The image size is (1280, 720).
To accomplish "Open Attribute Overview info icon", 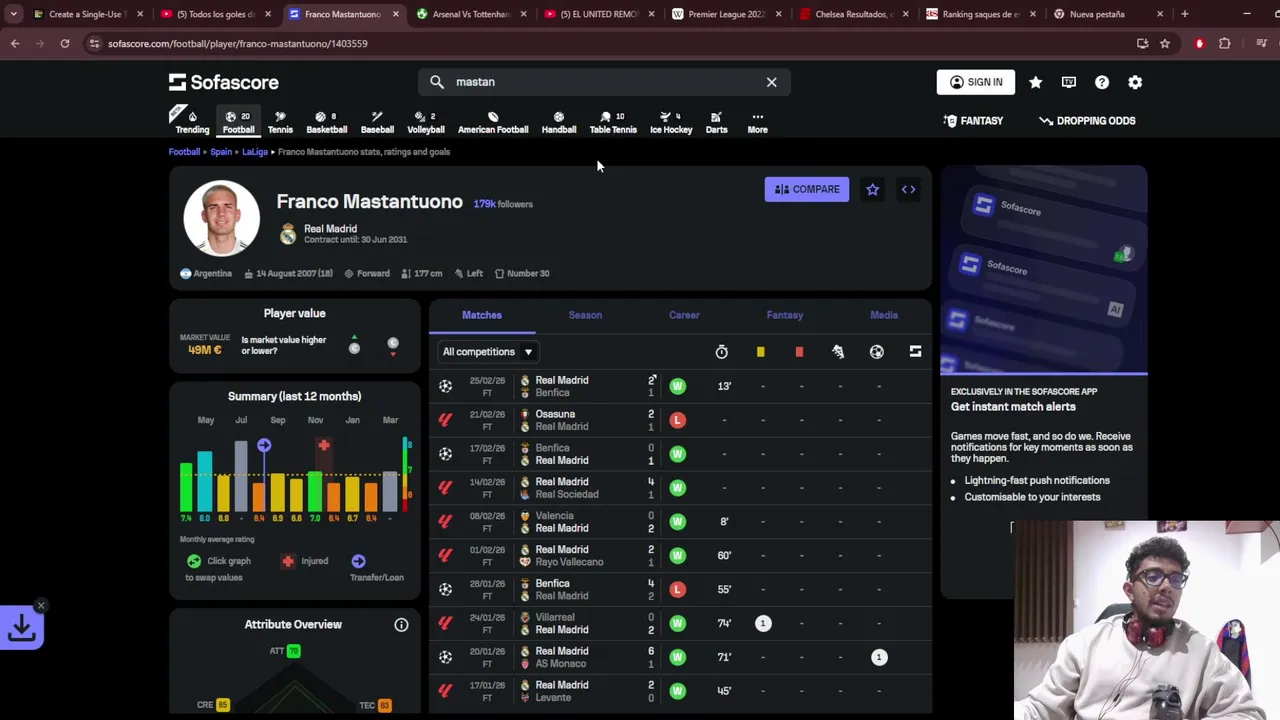I will coord(401,625).
